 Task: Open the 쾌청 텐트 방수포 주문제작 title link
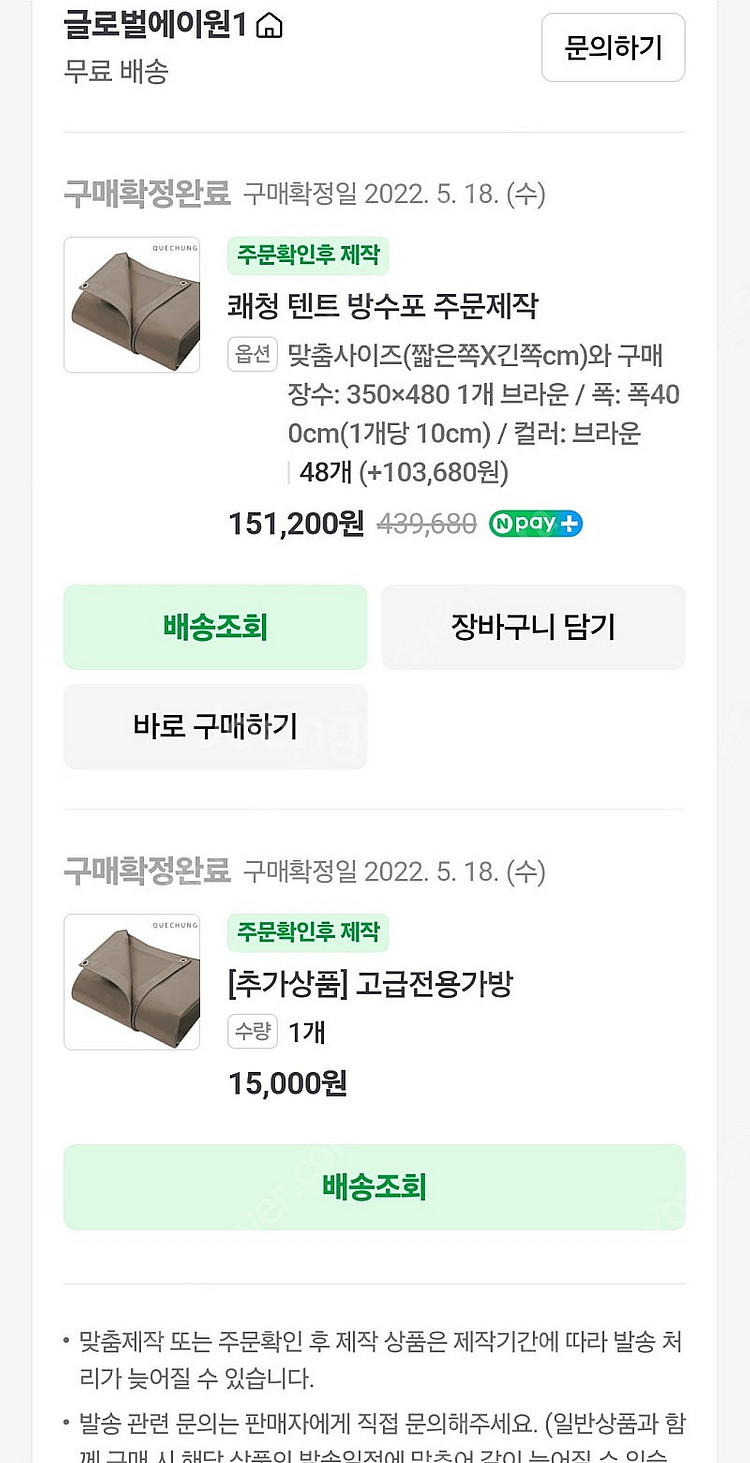point(383,306)
